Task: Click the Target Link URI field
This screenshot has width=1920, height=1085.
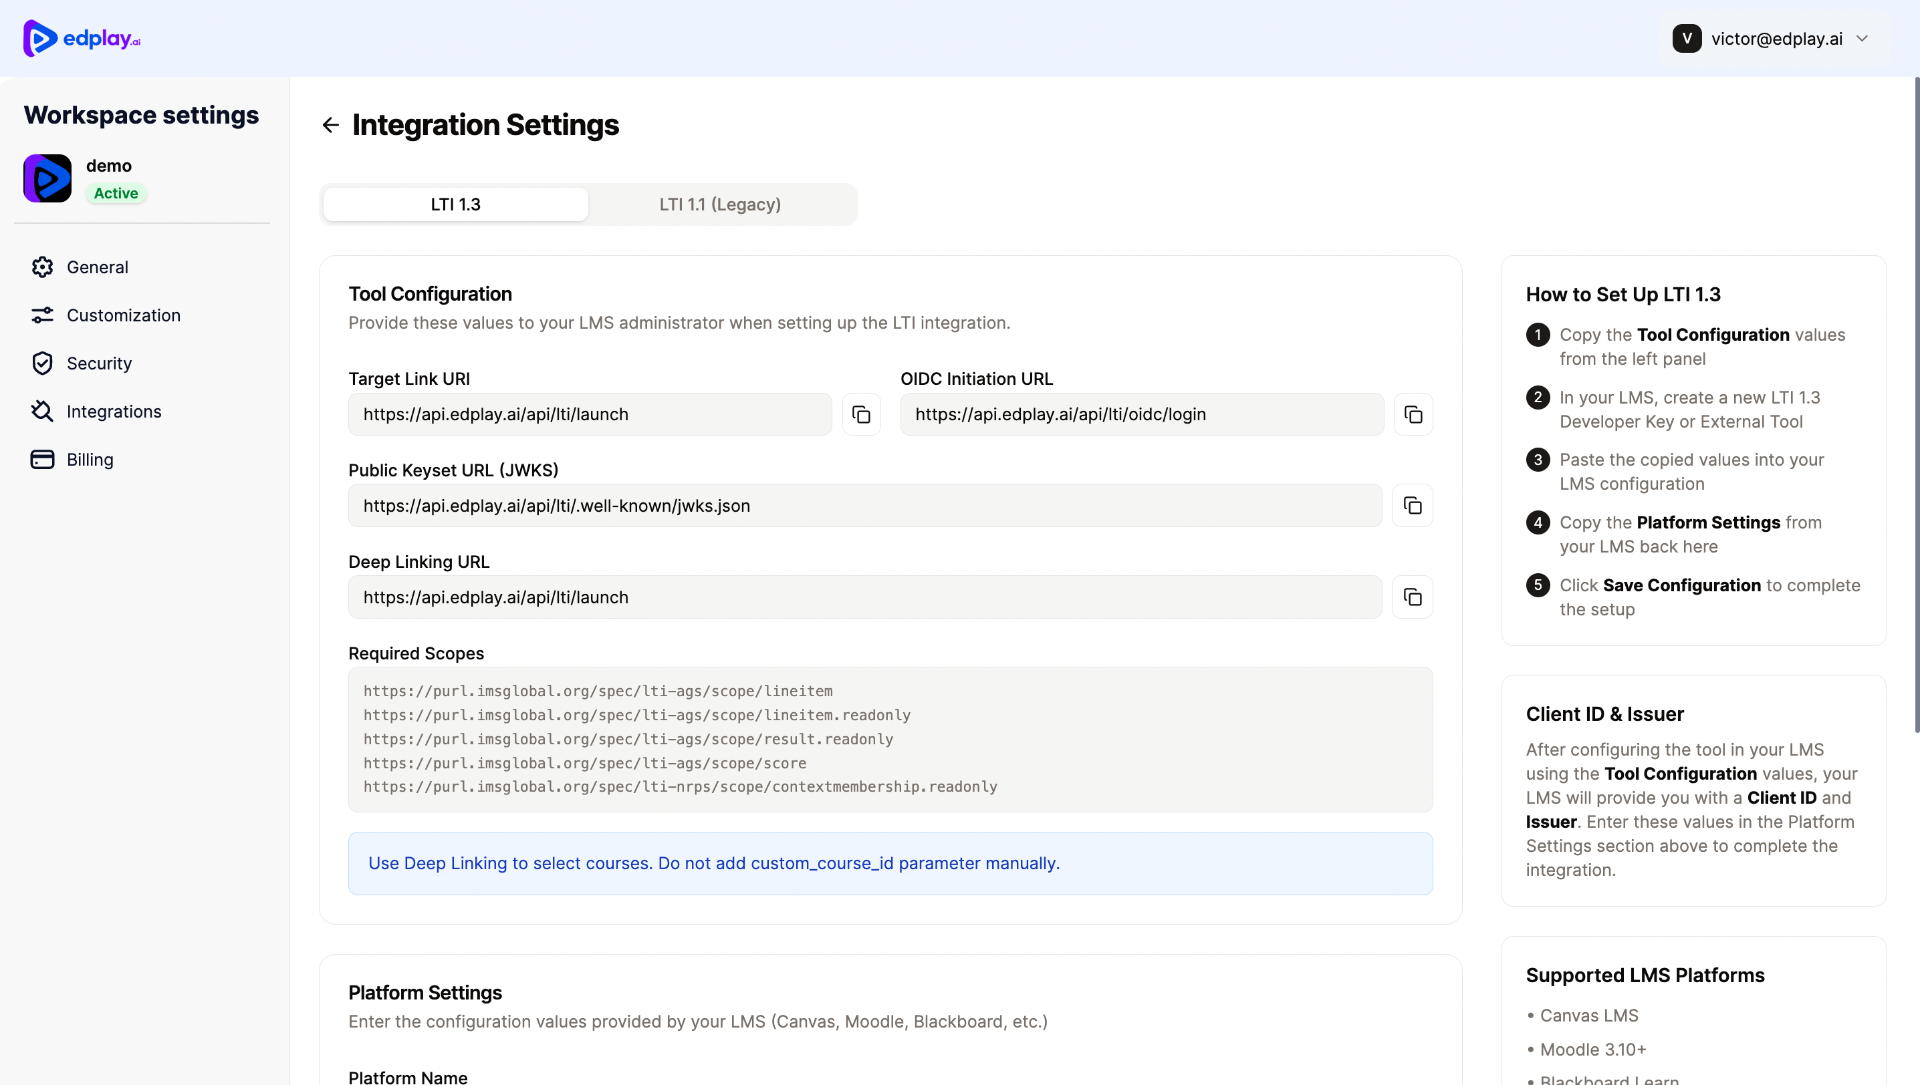Action: click(x=590, y=414)
